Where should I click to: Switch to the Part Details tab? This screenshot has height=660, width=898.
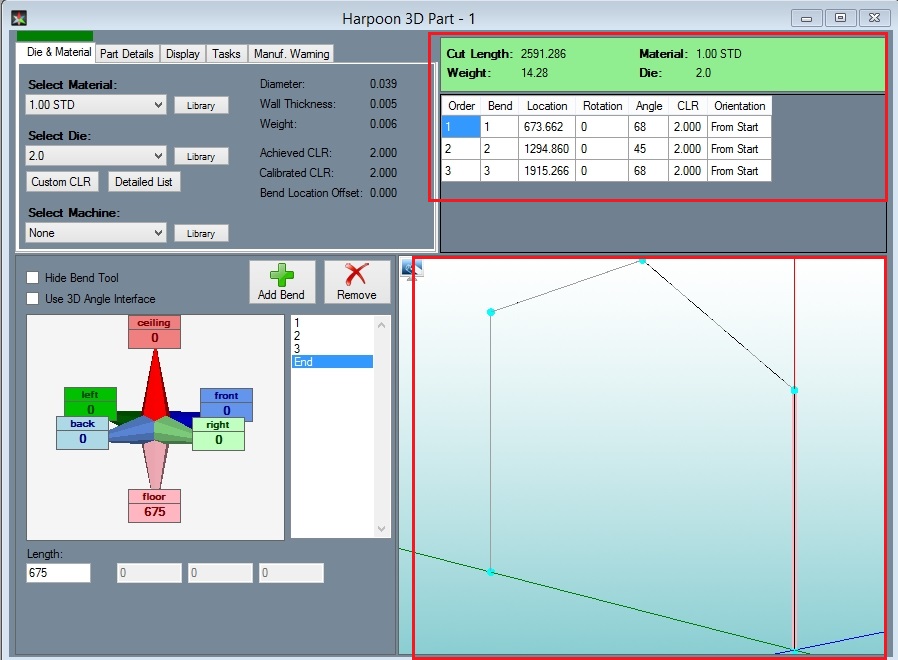[127, 54]
